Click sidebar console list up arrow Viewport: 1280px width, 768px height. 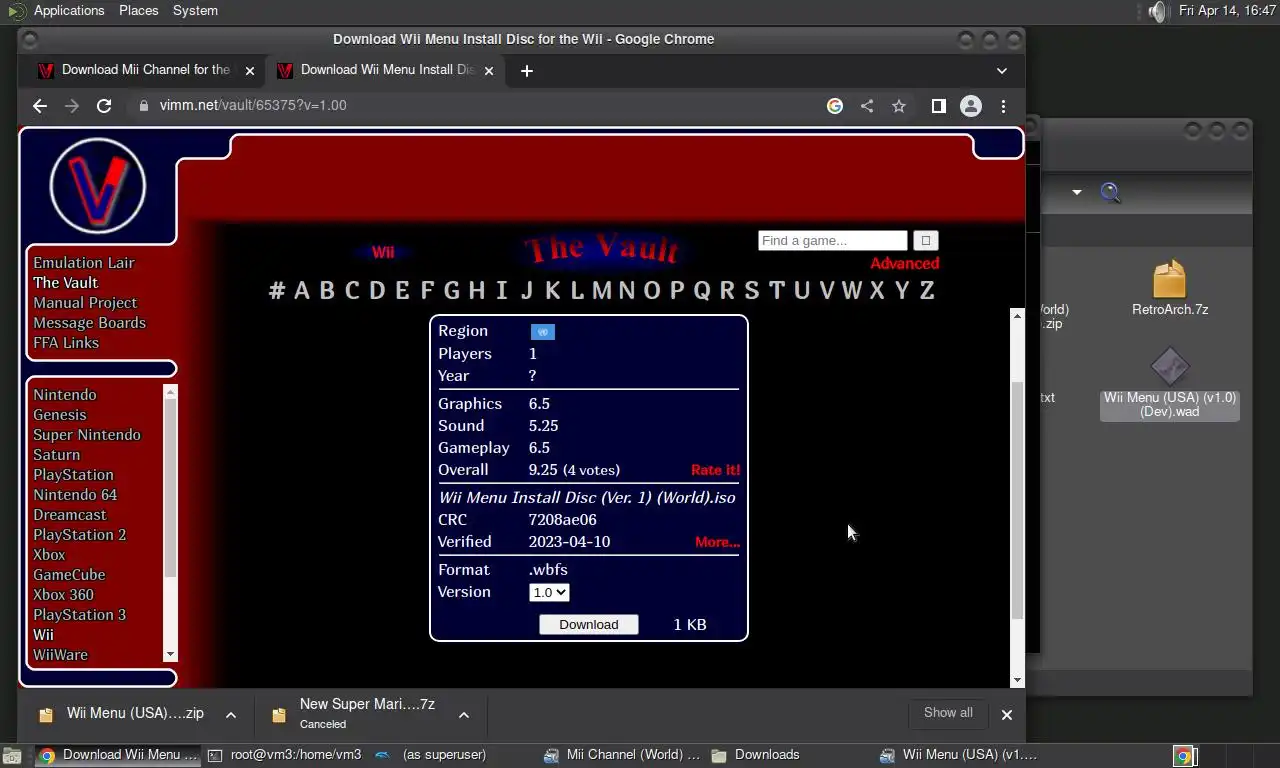170,392
